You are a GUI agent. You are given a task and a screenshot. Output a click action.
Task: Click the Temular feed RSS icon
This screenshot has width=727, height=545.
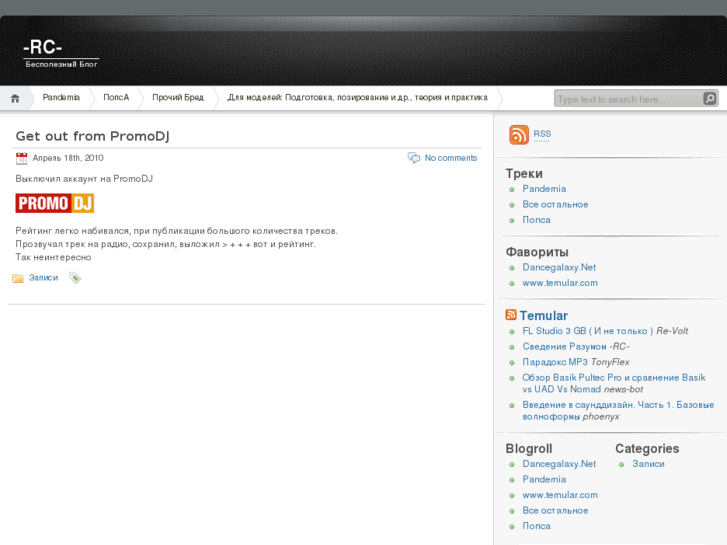pyautogui.click(x=511, y=315)
